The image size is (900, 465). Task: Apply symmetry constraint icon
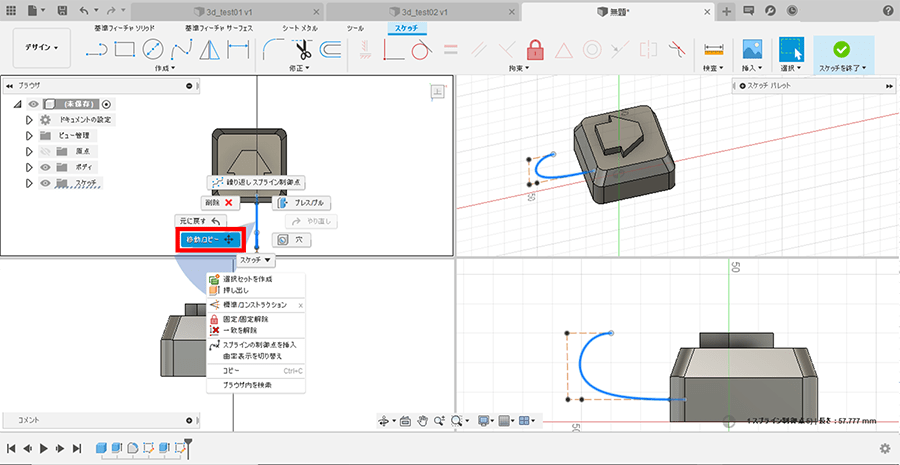(x=647, y=50)
